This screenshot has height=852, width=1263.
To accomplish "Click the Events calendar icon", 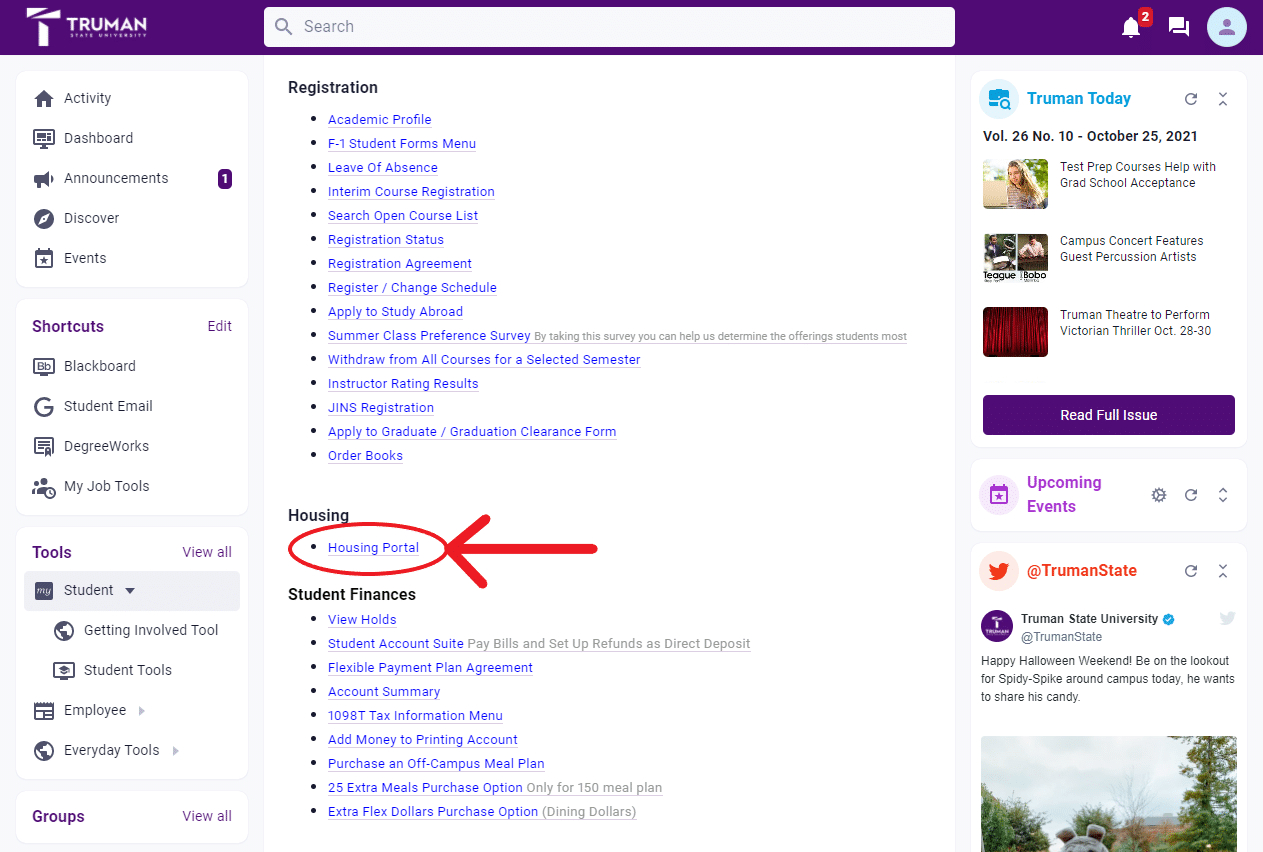I will 43,258.
